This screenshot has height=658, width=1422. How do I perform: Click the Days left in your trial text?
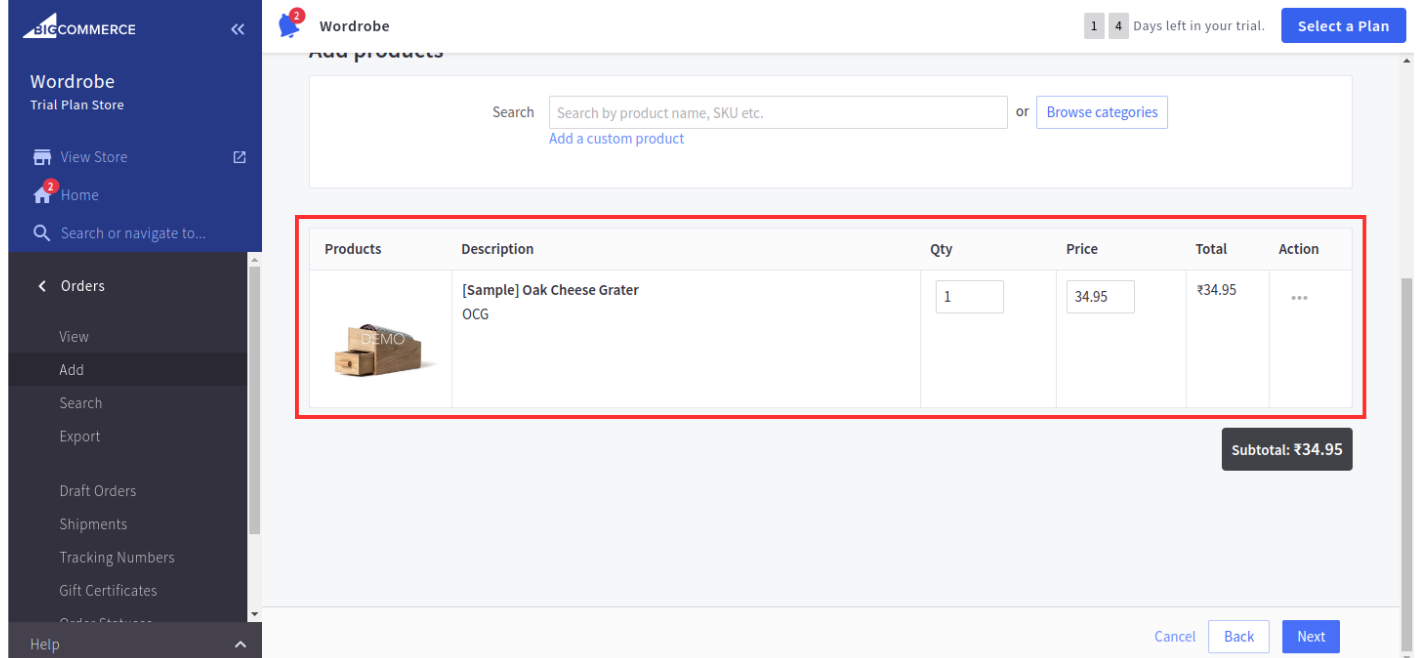coord(1199,26)
